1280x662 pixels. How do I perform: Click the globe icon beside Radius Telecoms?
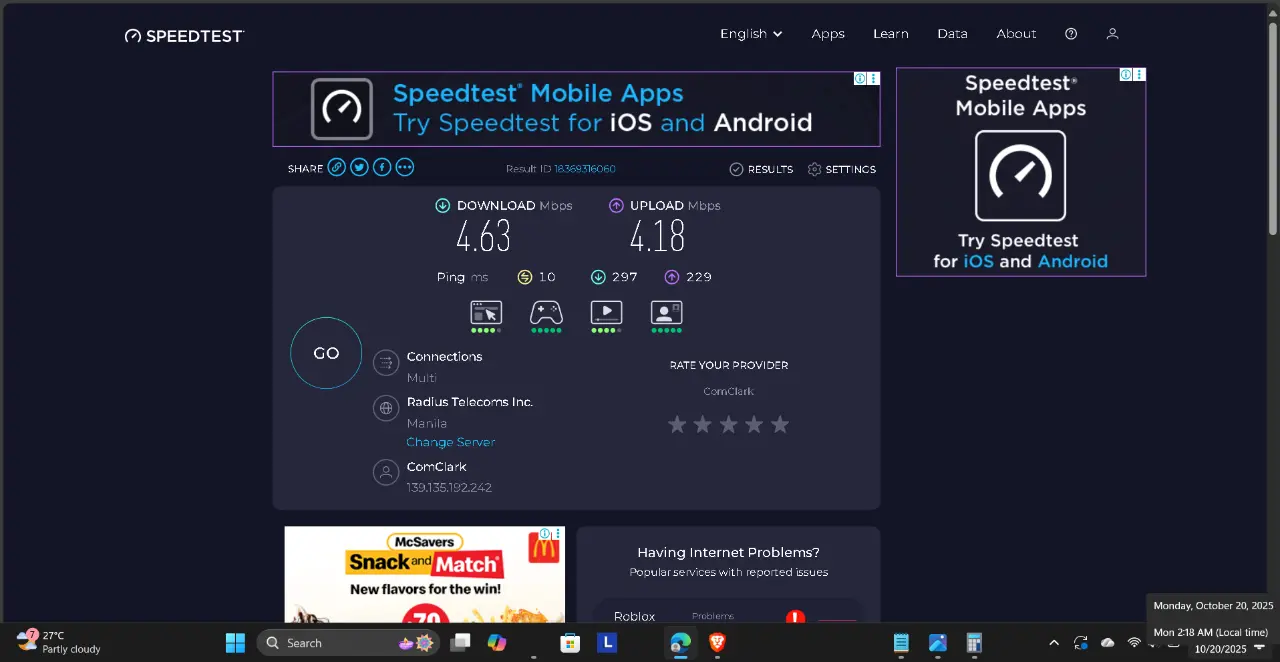386,408
